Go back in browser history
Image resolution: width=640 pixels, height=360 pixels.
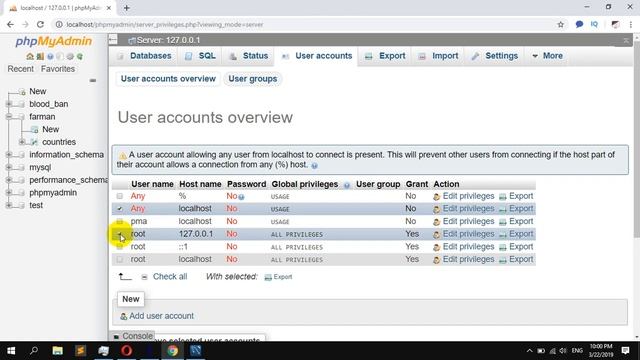(x=10, y=24)
